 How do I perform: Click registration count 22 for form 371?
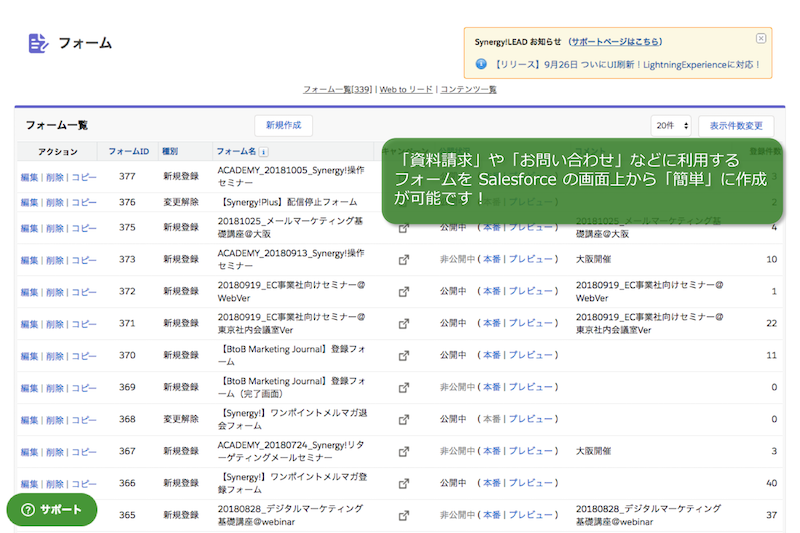(x=771, y=323)
